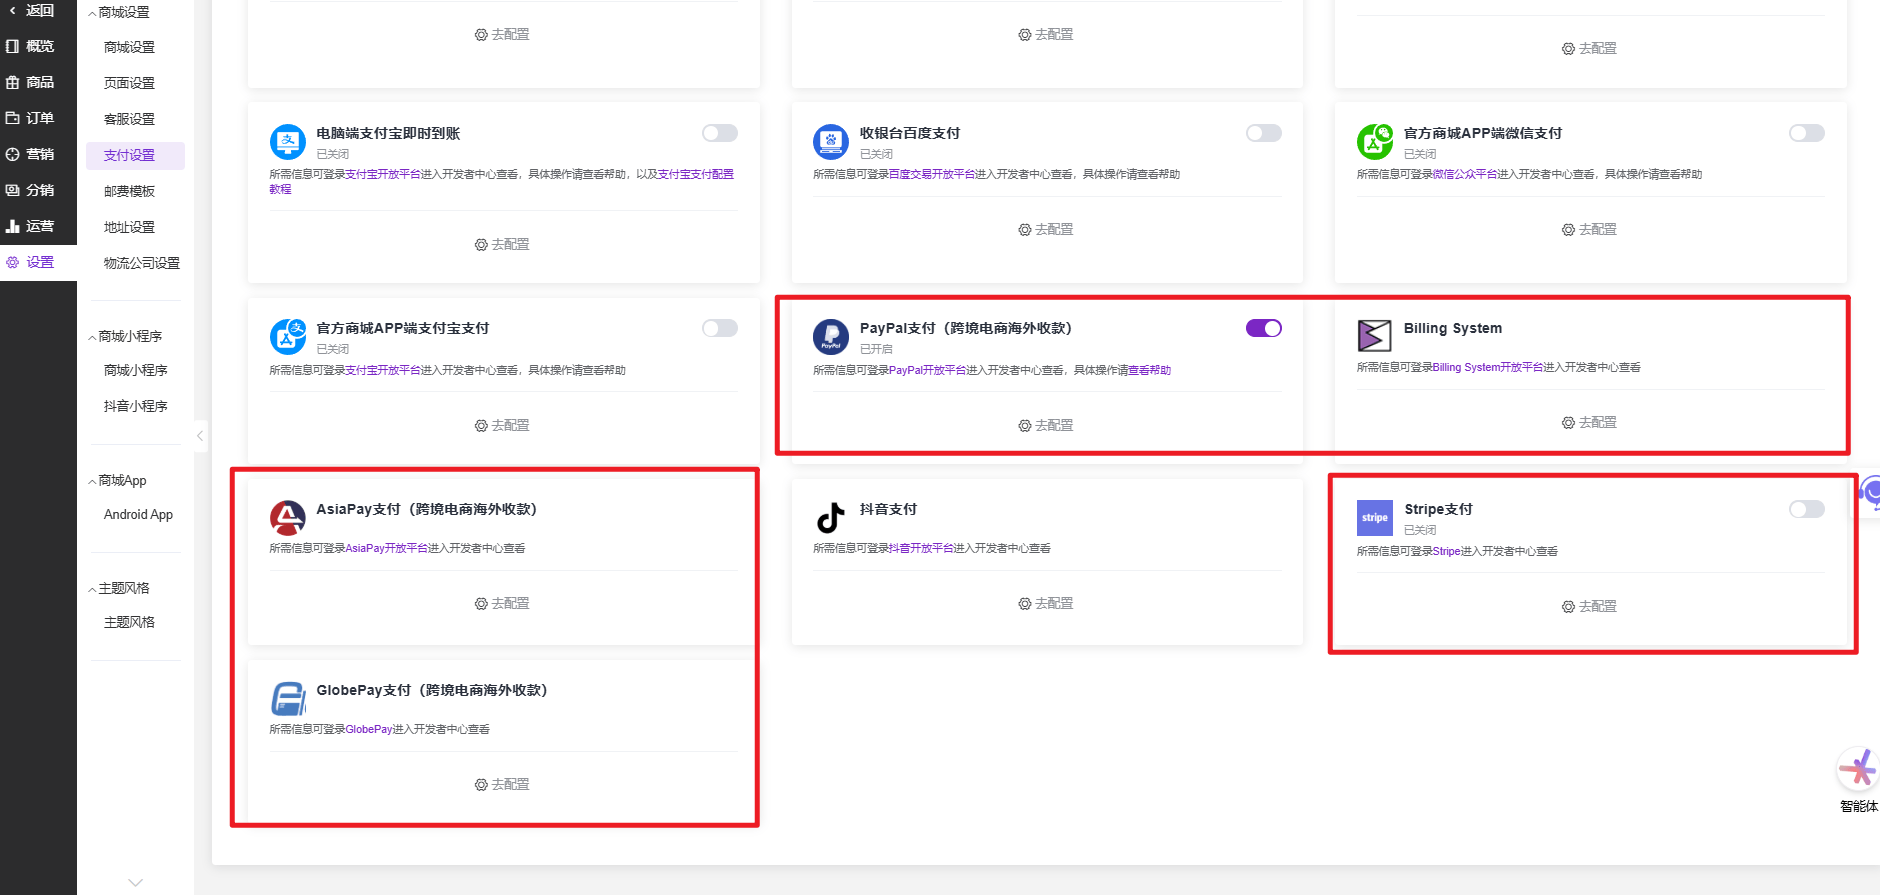Enable the 电脑端支付宝即时到账 switch

click(x=720, y=133)
